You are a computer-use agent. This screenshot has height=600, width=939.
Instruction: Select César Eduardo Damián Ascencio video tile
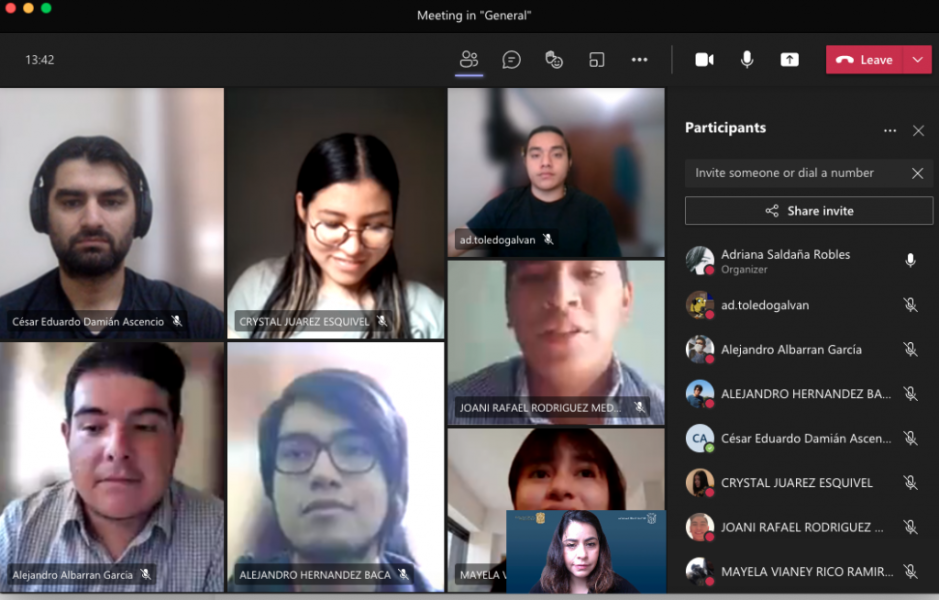click(x=111, y=214)
